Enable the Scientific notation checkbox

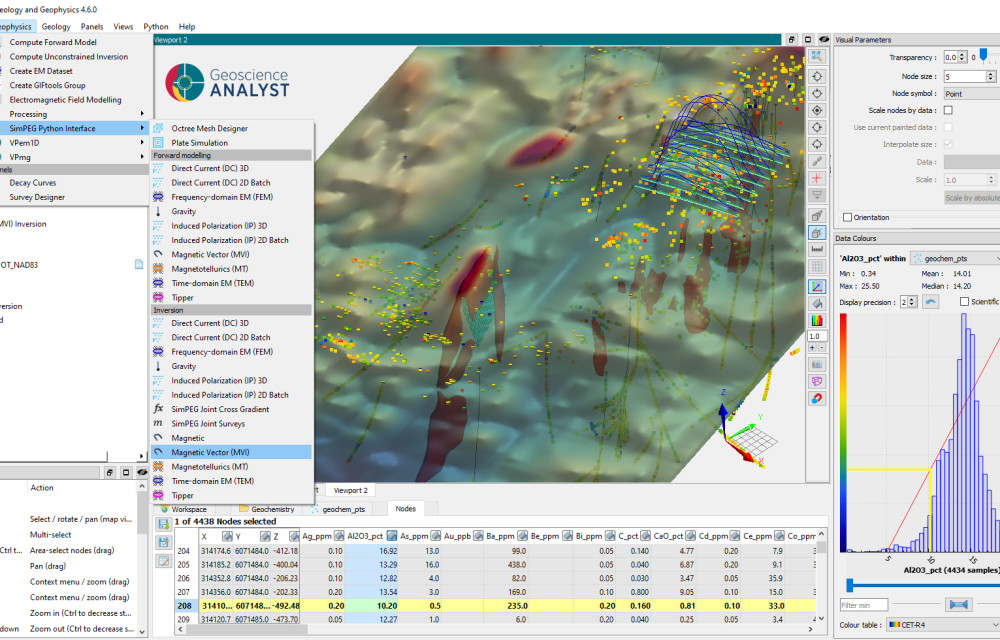pos(964,302)
